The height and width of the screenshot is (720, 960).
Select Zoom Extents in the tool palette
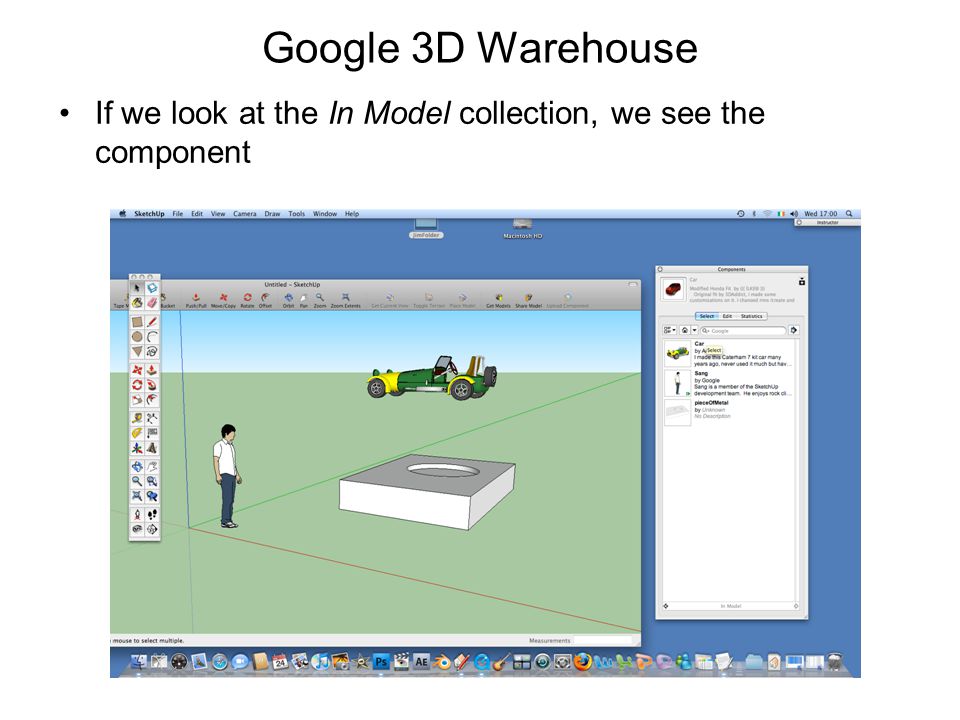tap(137, 497)
